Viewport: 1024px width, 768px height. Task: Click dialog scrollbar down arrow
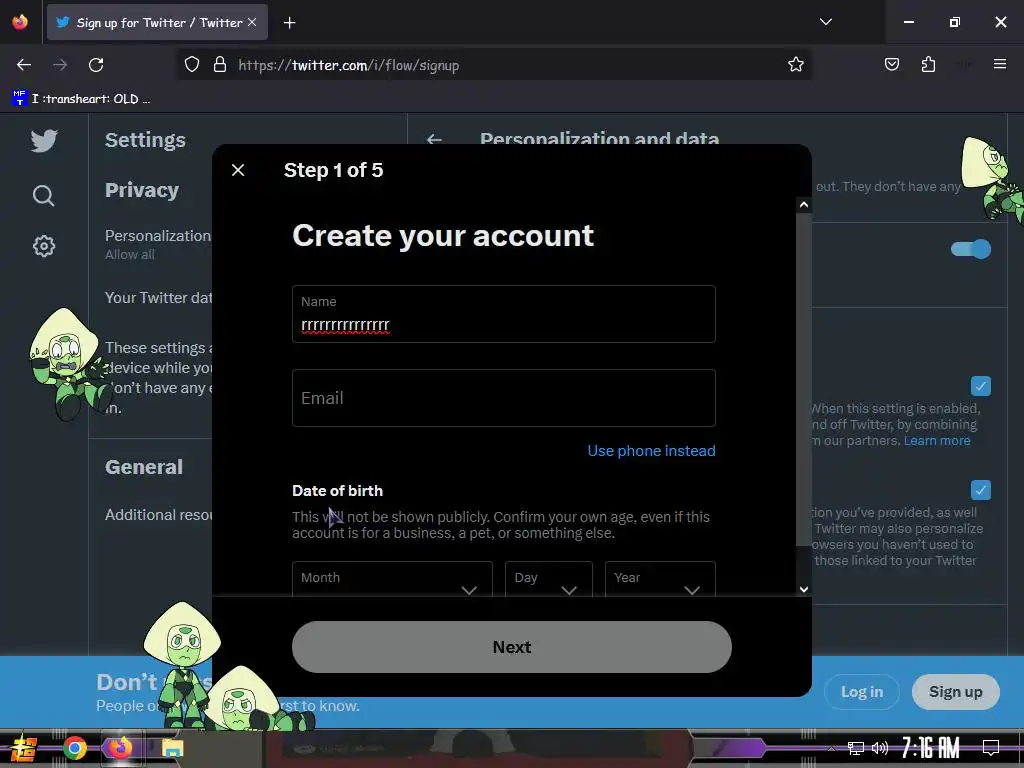pos(804,588)
